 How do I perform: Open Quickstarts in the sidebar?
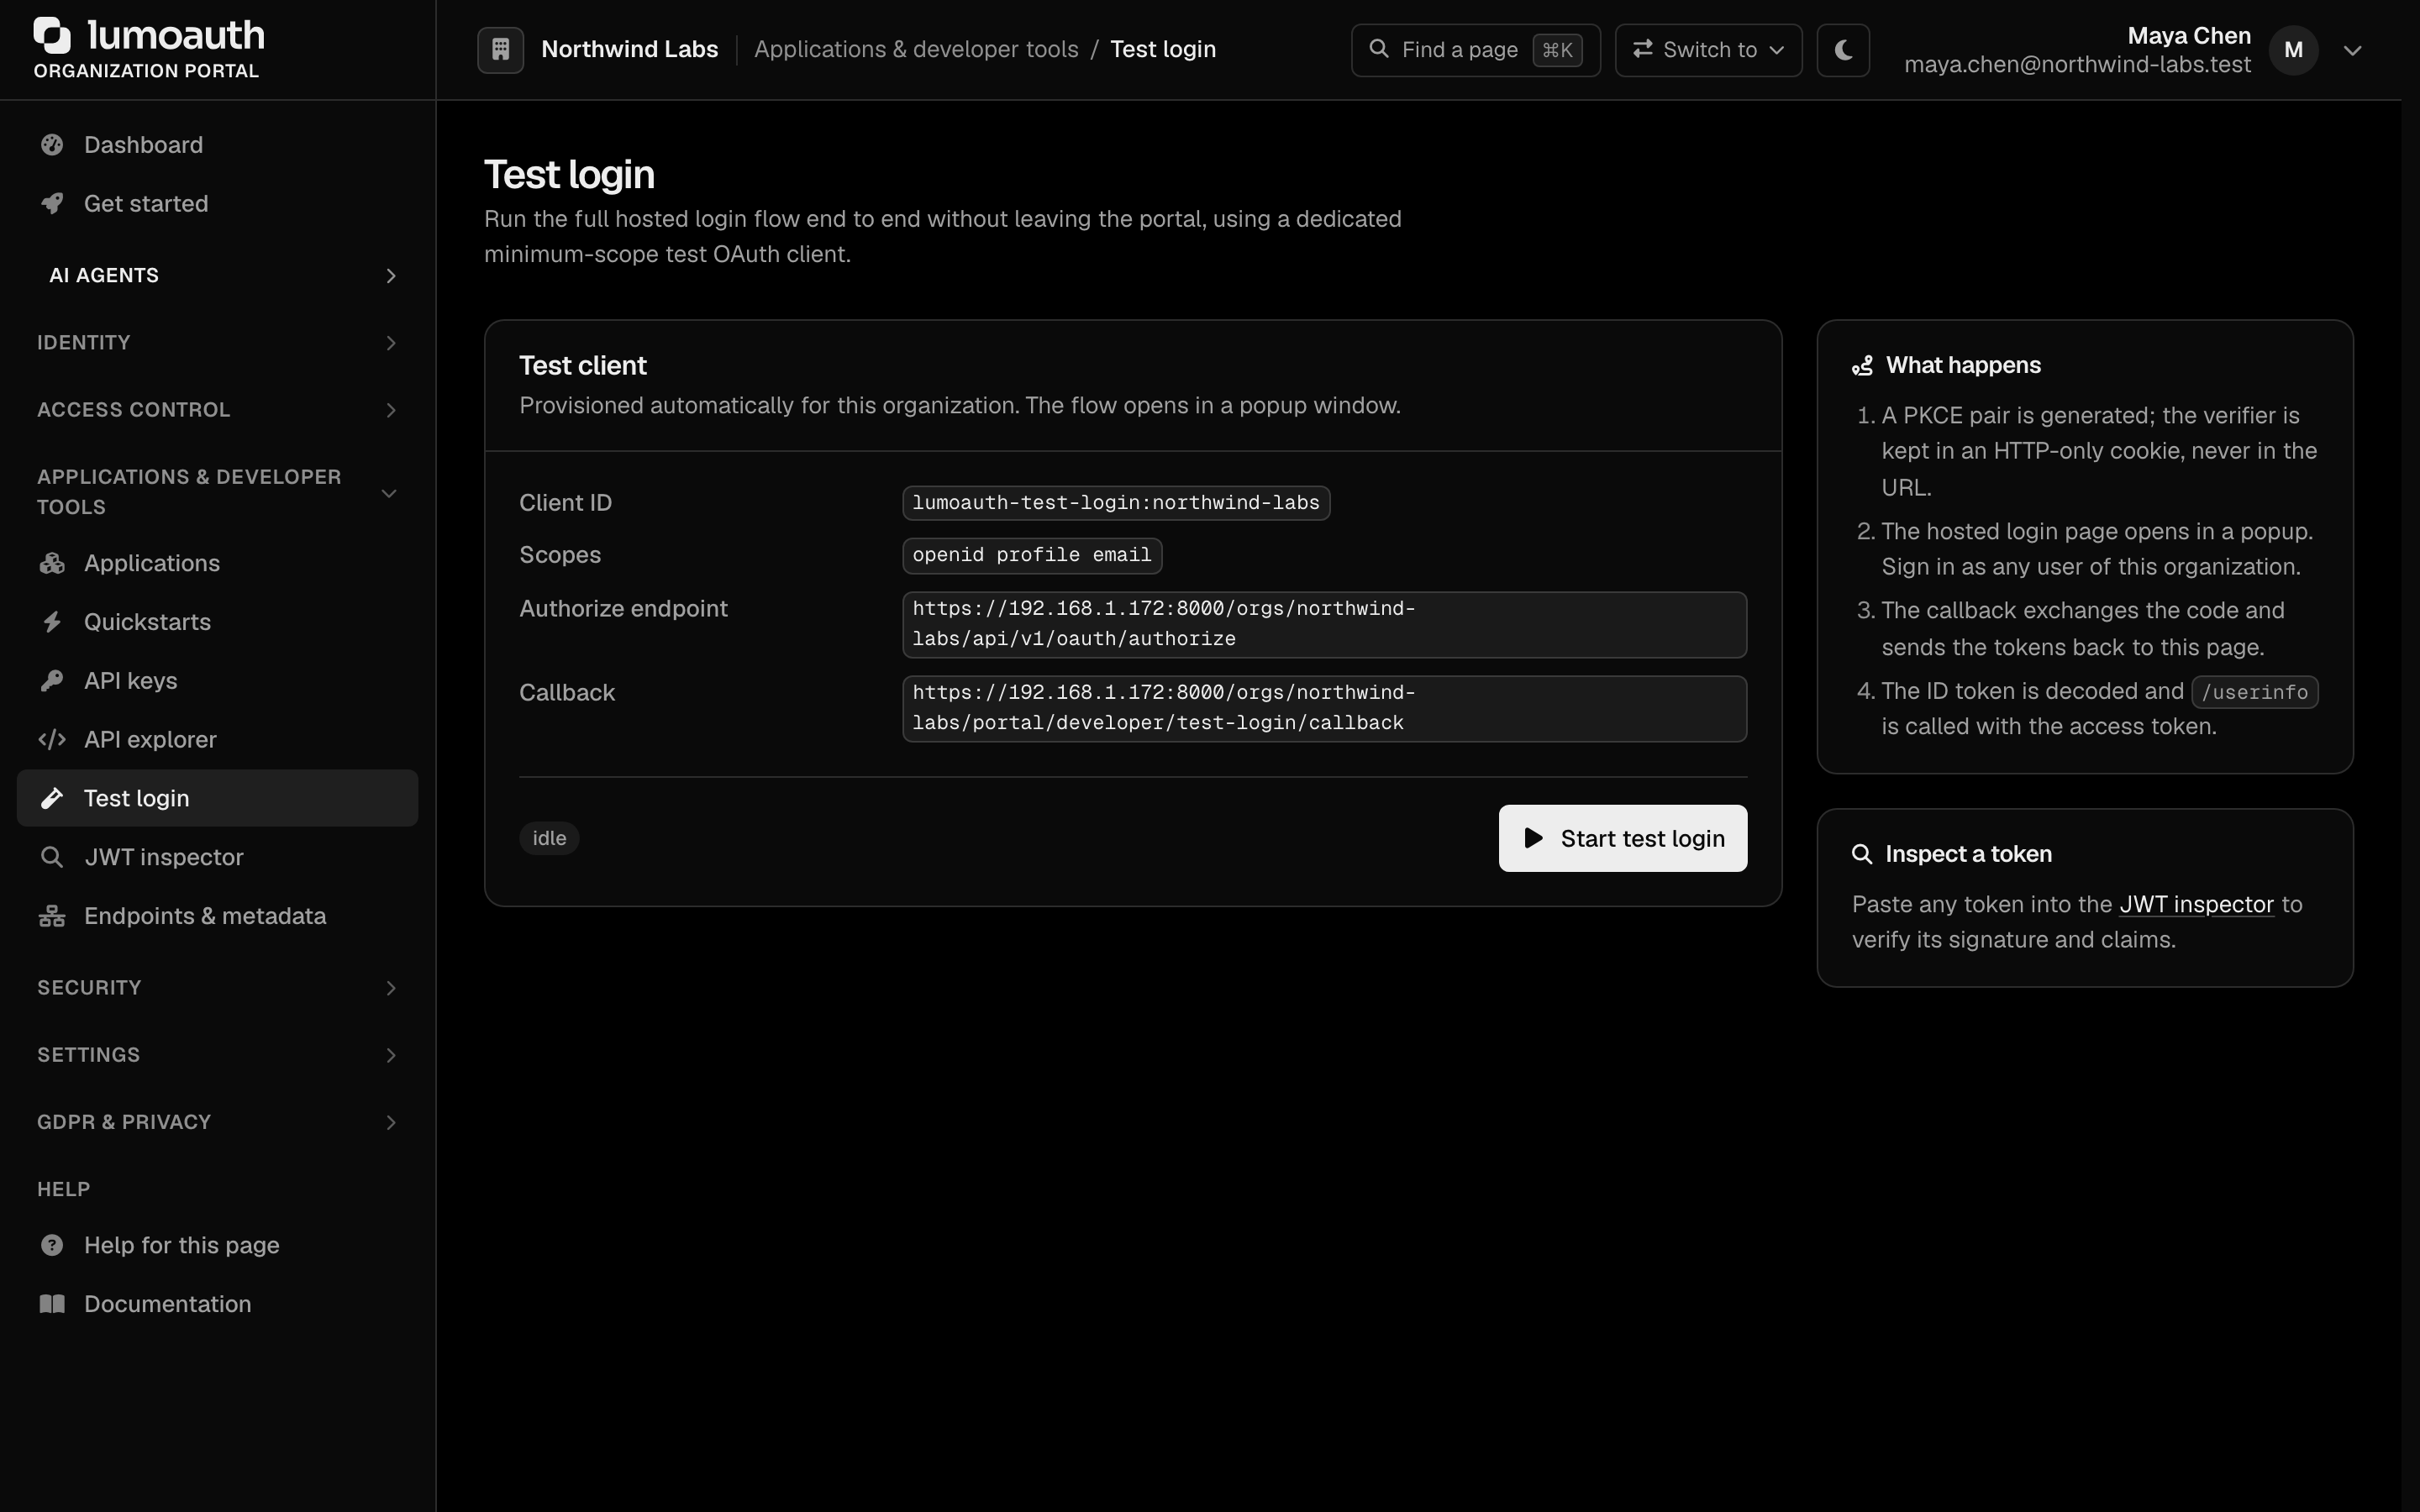(218, 622)
